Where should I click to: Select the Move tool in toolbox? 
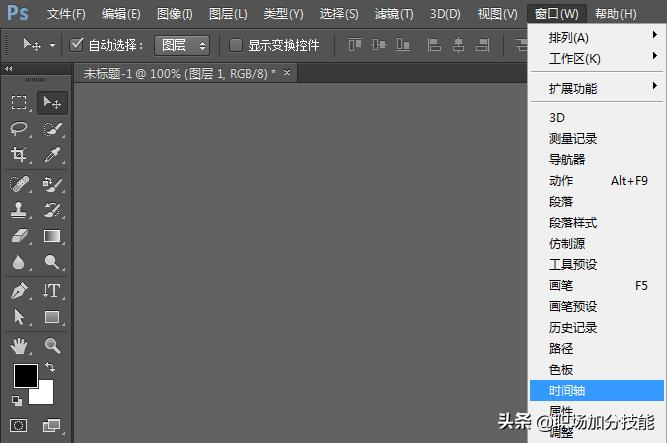click(52, 103)
